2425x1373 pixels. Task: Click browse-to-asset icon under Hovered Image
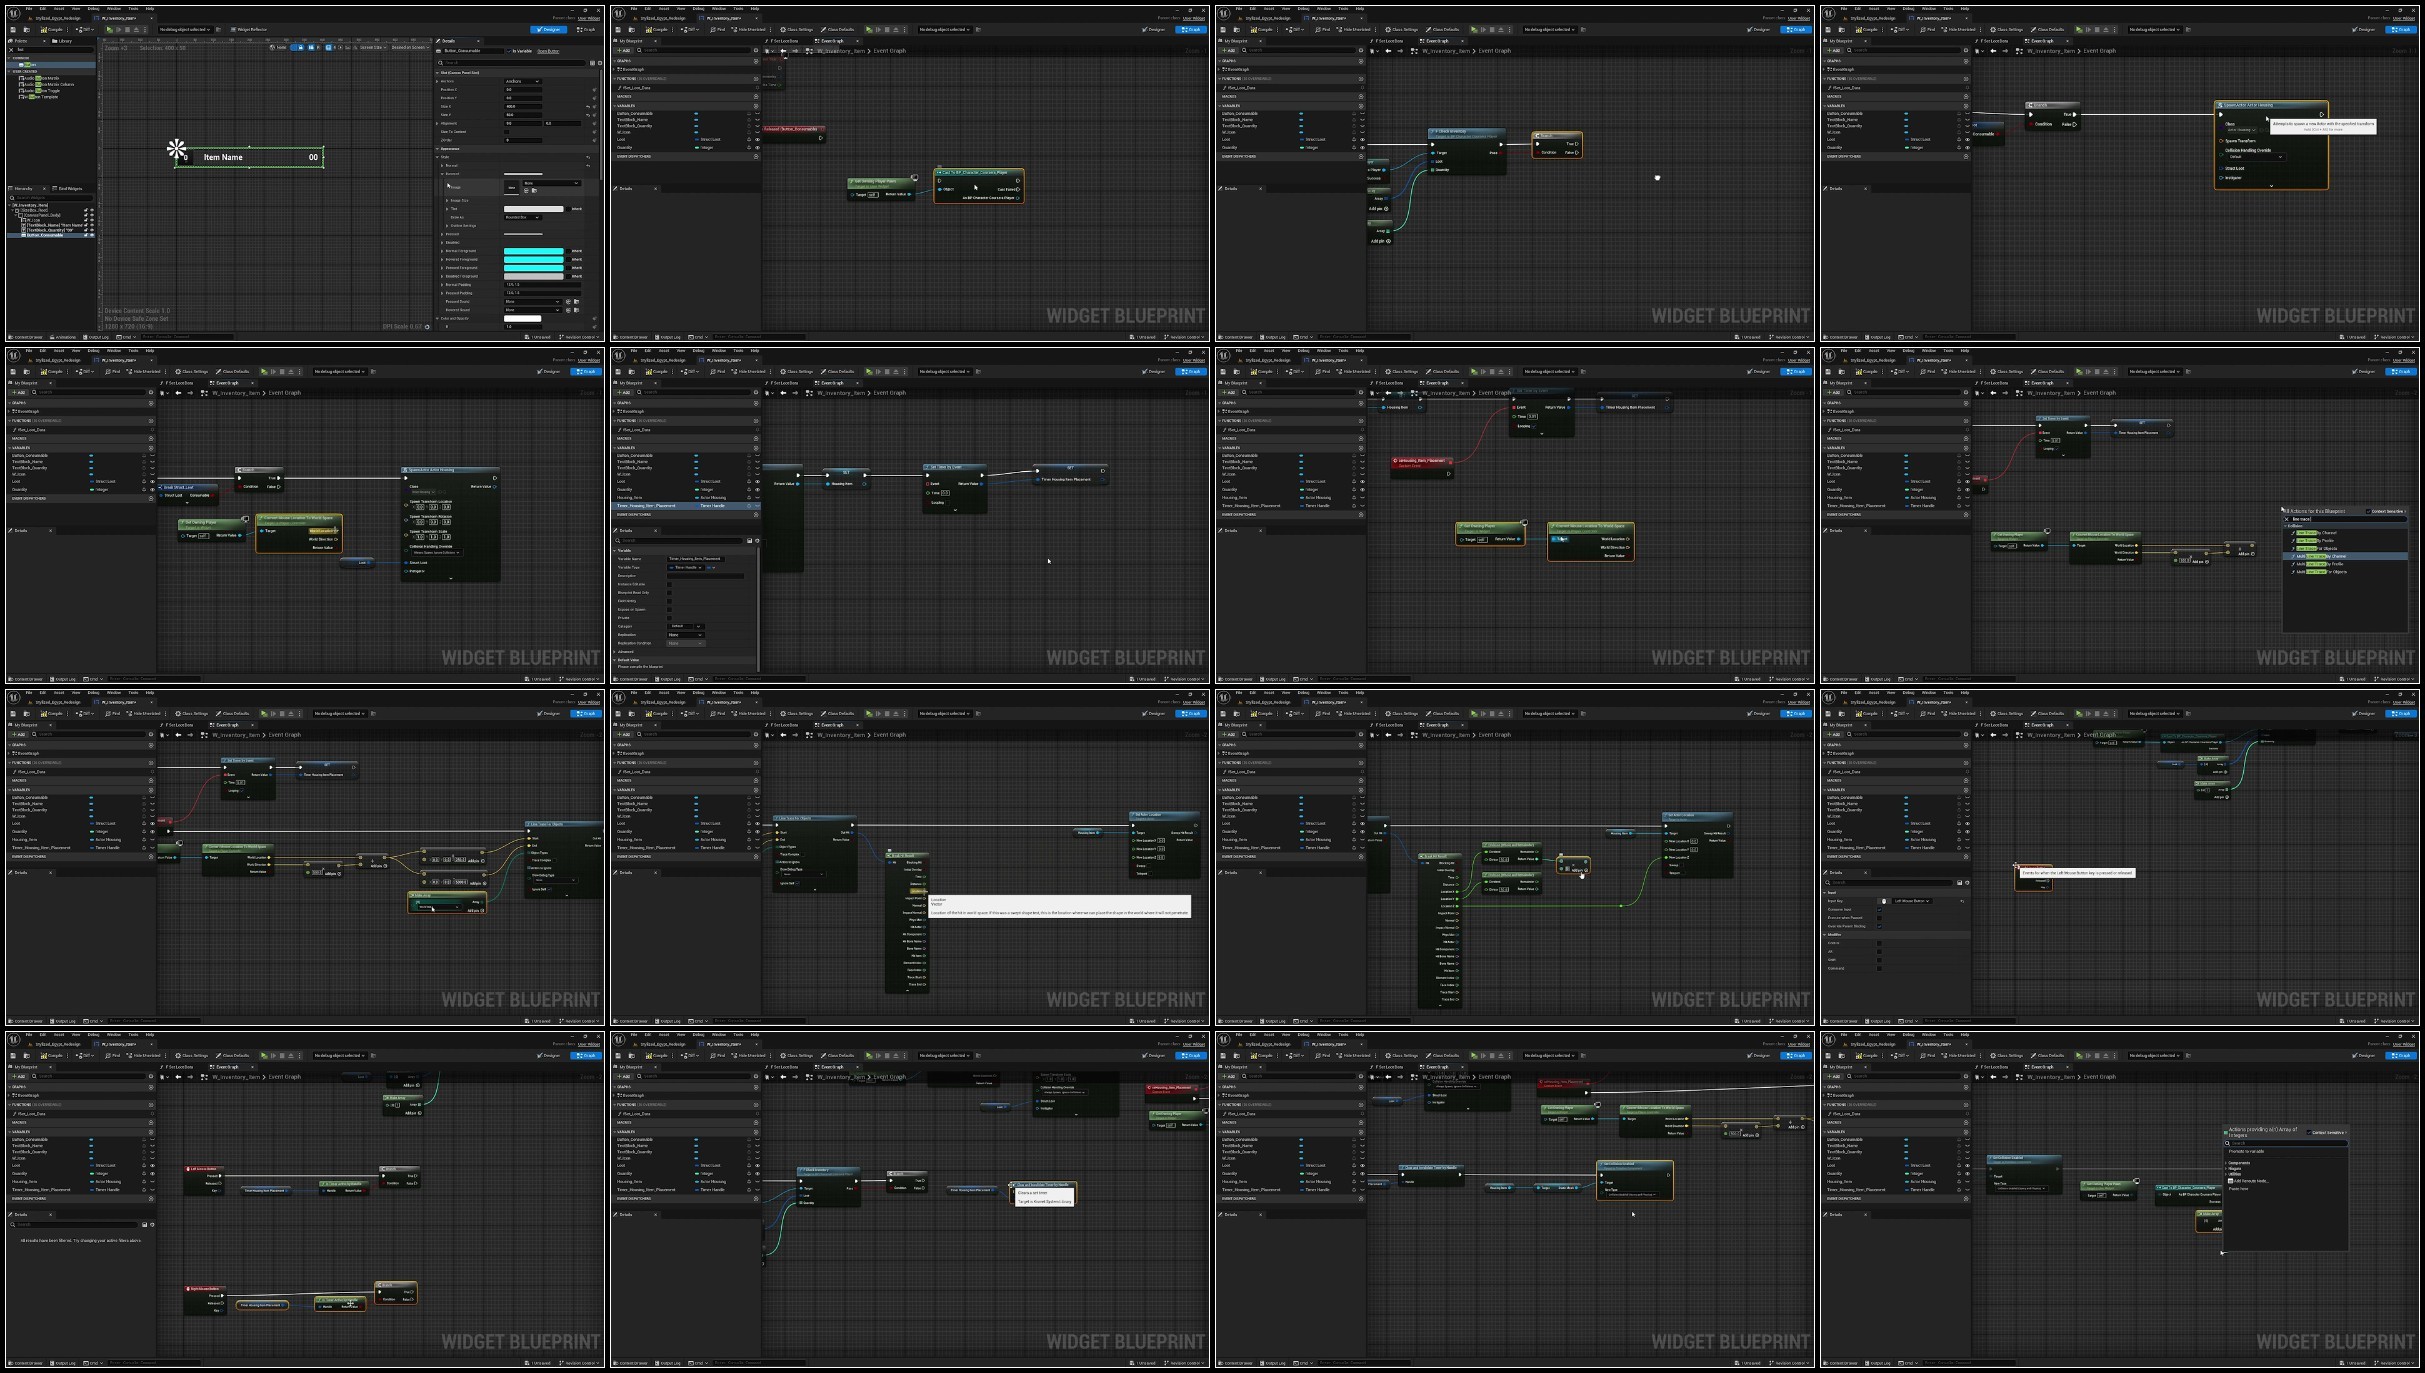(x=534, y=191)
